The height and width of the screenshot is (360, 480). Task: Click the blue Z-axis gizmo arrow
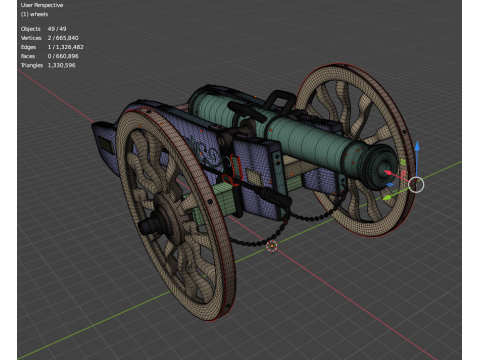(417, 148)
